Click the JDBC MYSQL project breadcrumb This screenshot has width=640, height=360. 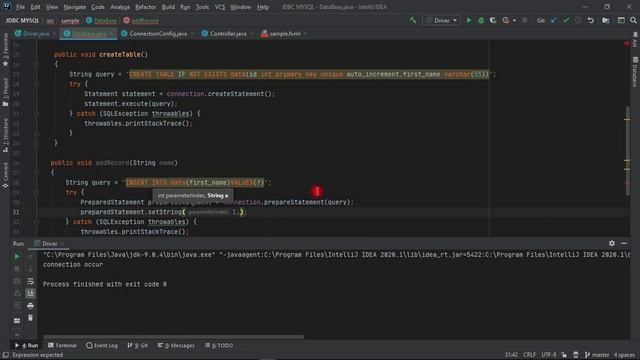click(22, 20)
